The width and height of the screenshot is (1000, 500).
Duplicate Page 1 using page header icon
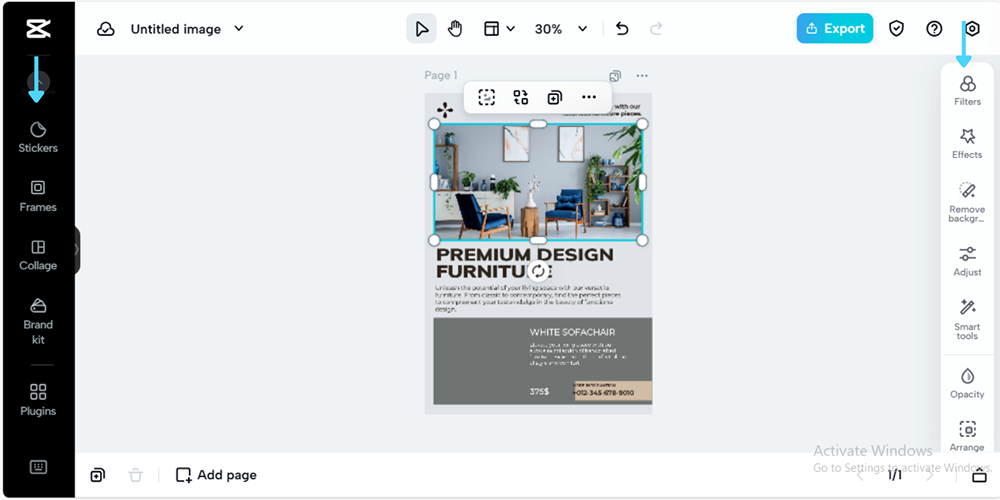tap(615, 76)
